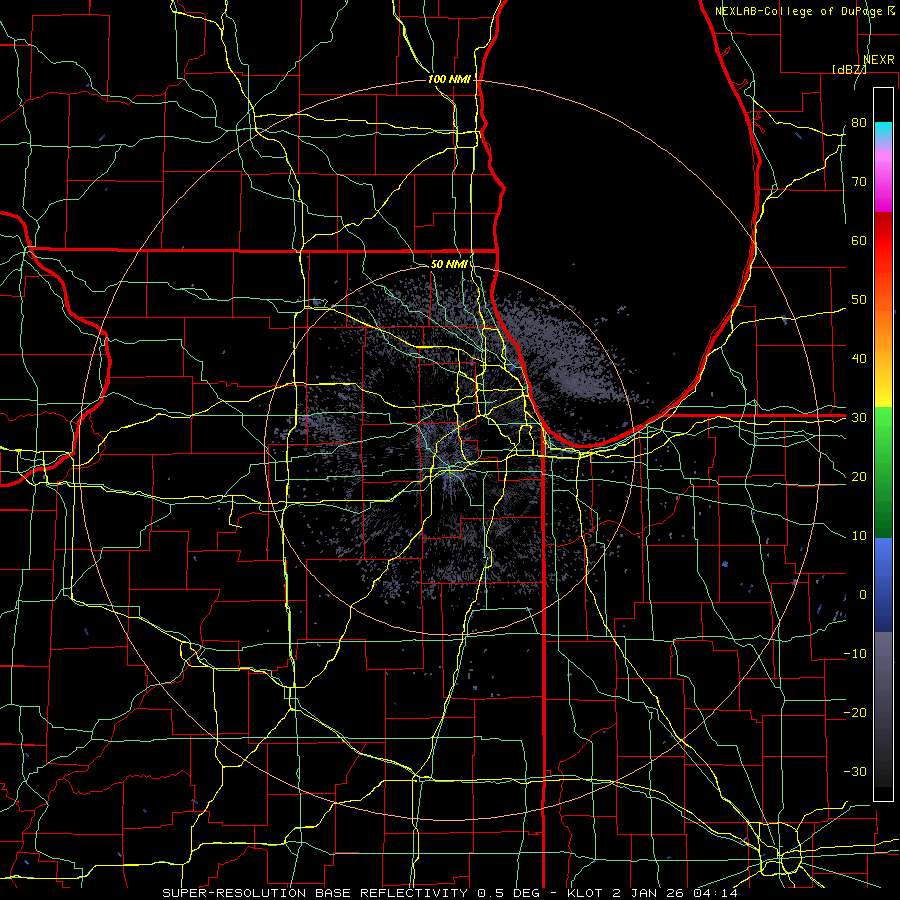The height and width of the screenshot is (900, 900).
Task: Select the 20 value on the dBZ scale
Action: coord(859,477)
